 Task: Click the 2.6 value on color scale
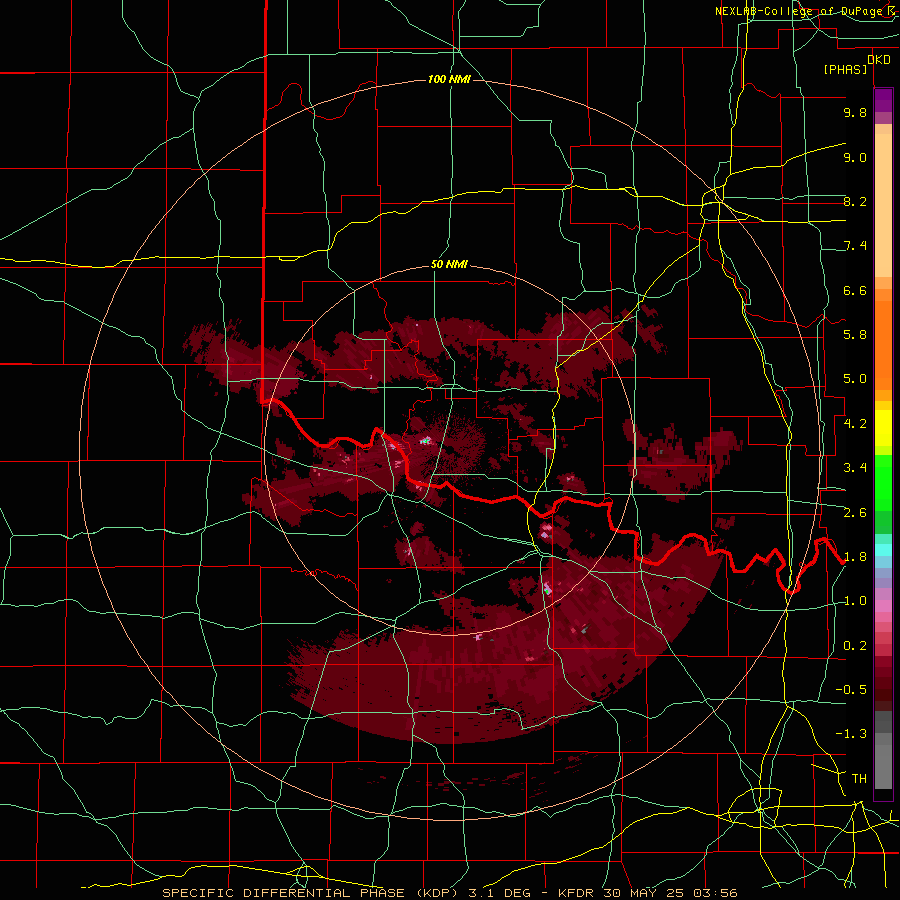[855, 513]
